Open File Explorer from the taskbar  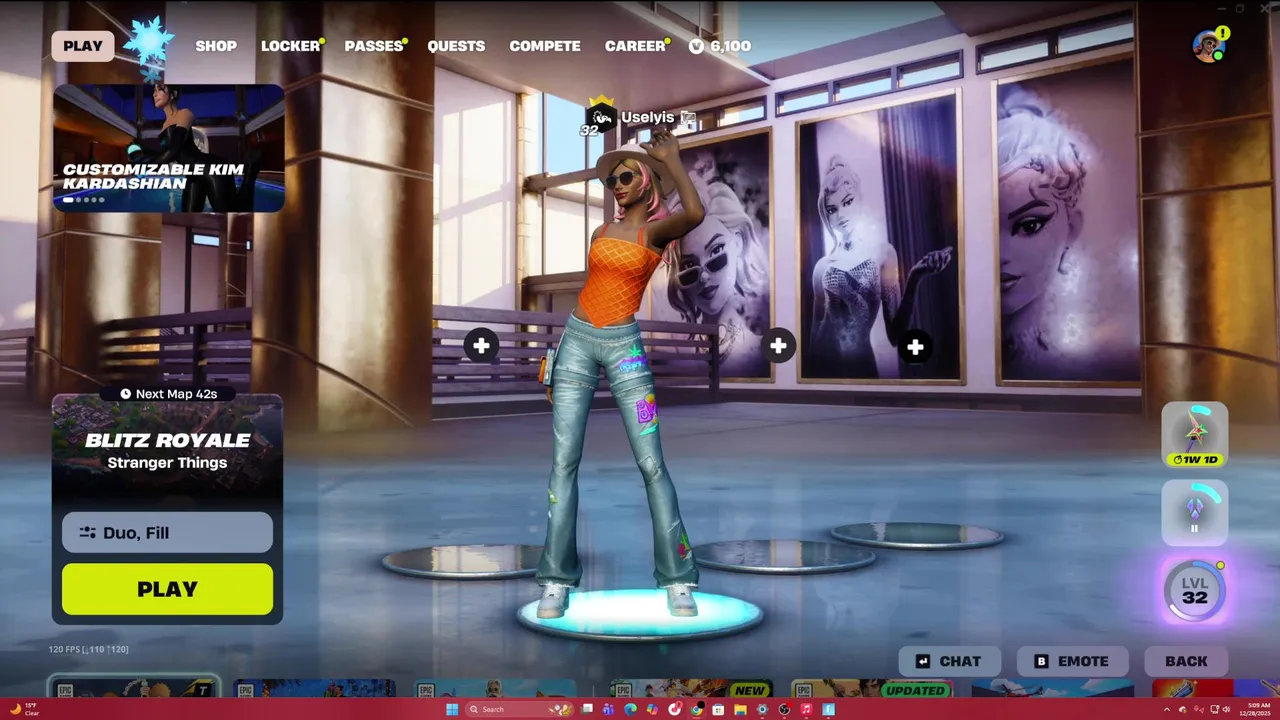pos(740,709)
